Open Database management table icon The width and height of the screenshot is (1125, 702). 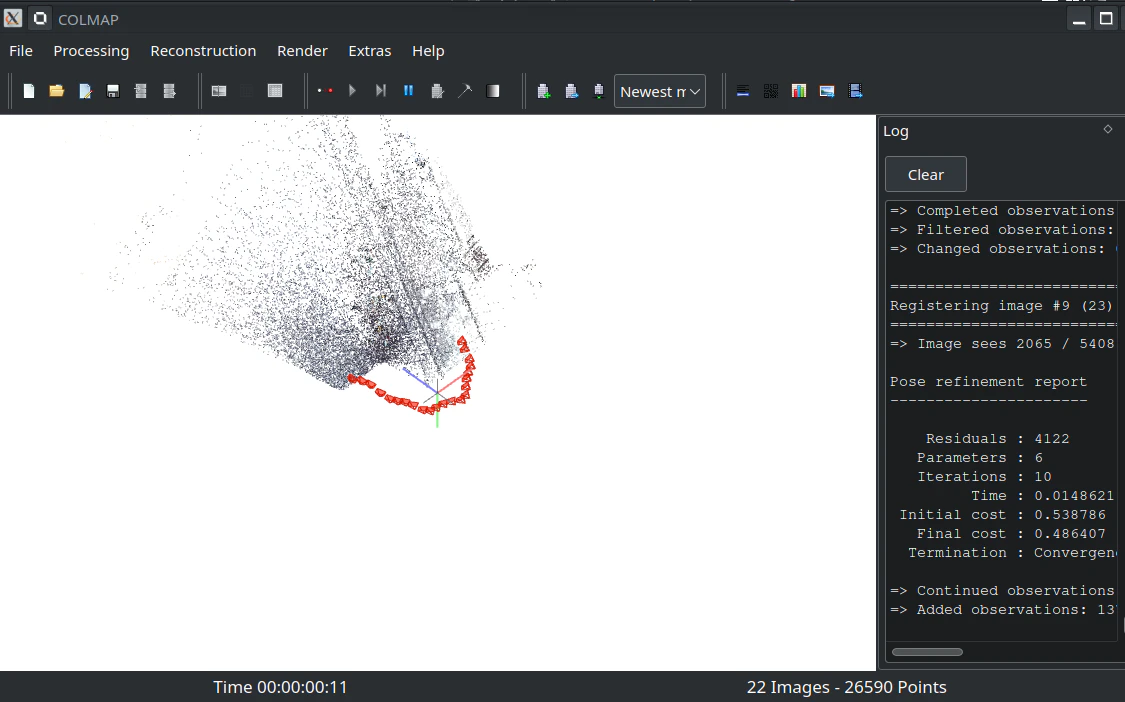[x=275, y=91]
